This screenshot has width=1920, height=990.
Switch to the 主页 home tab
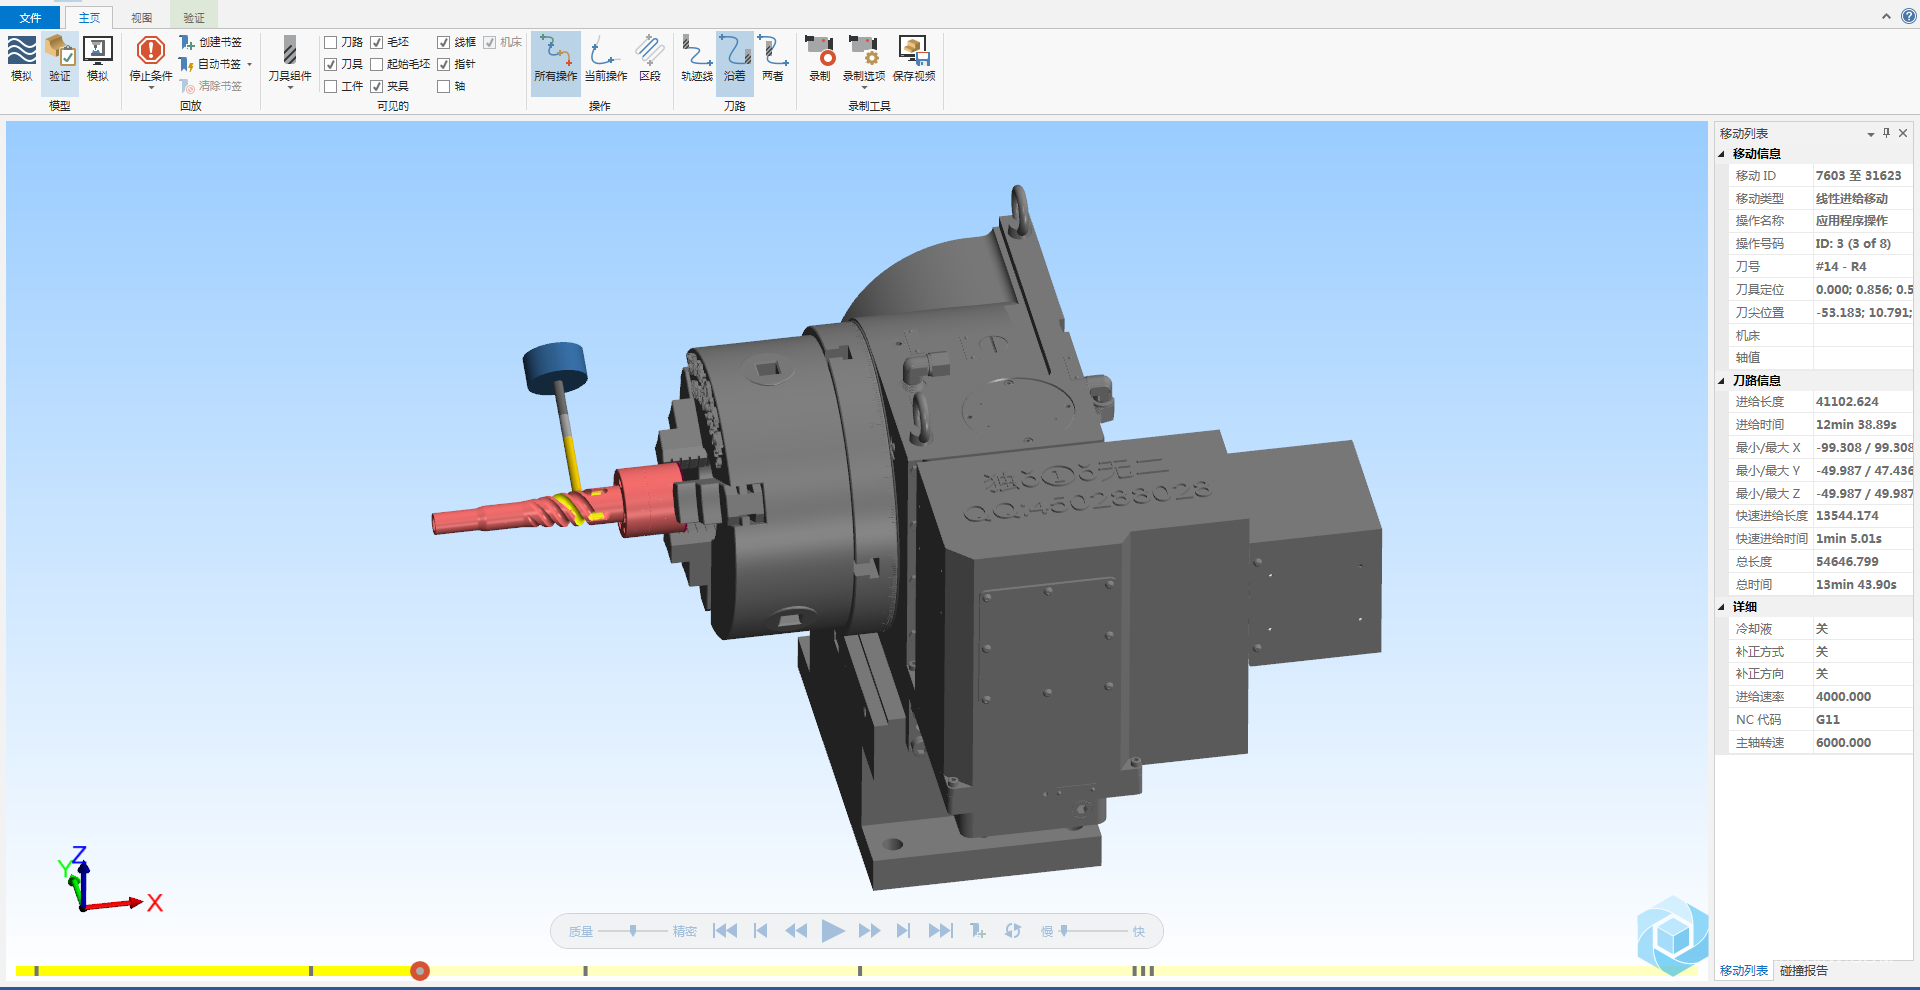point(89,17)
